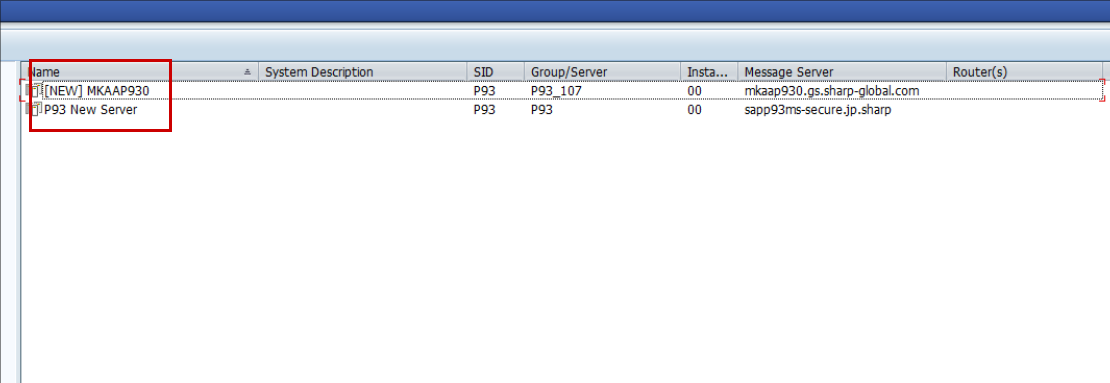Click the System Description column header
The height and width of the screenshot is (383, 1110).
[x=362, y=72]
